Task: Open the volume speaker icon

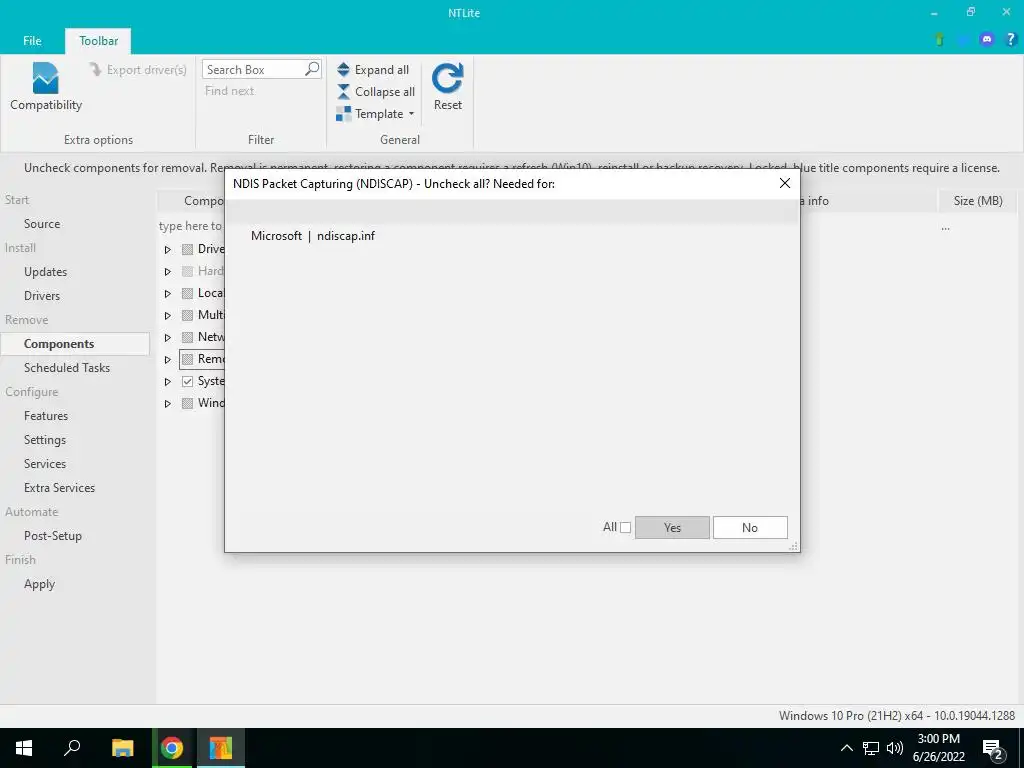Action: pyautogui.click(x=895, y=748)
